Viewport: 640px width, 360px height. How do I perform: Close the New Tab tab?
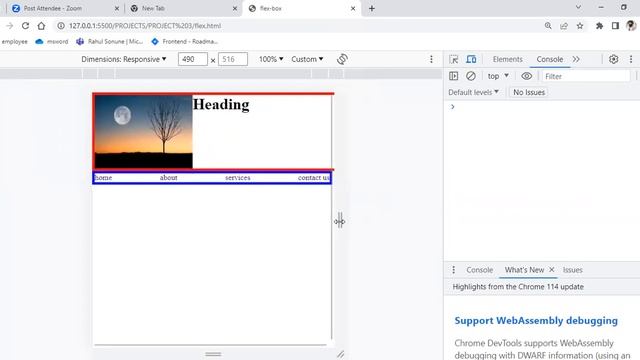click(235, 8)
